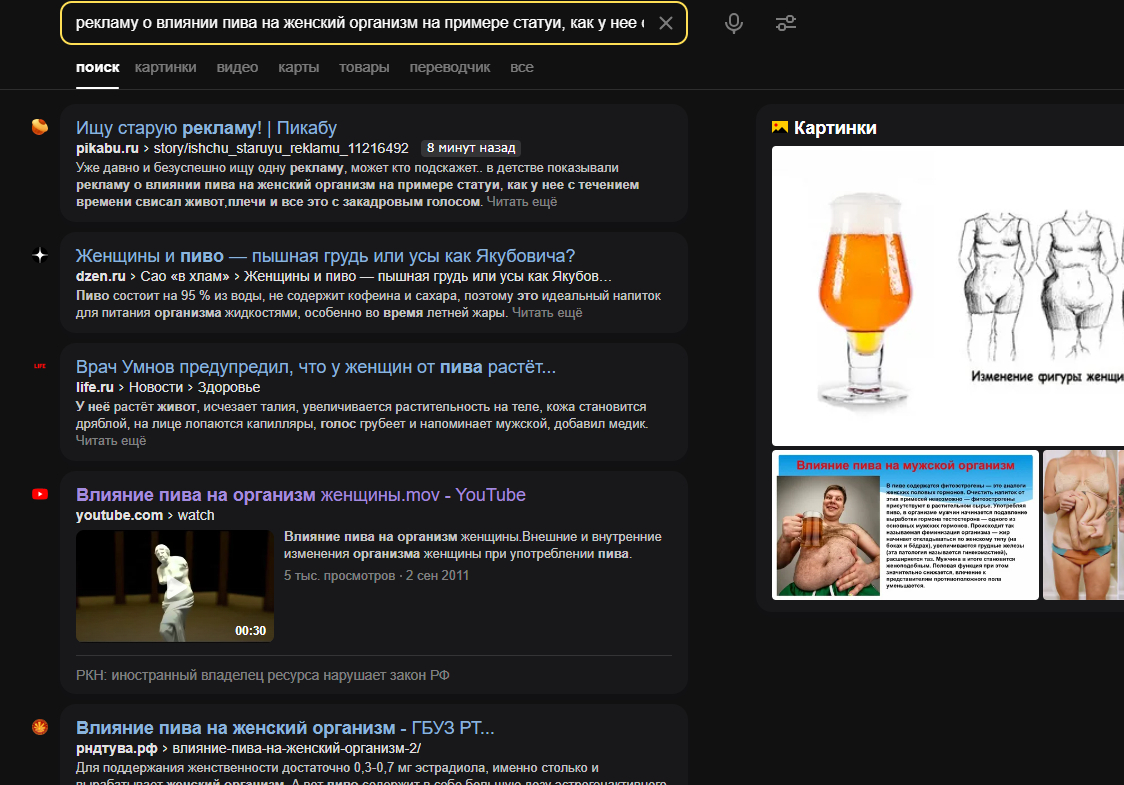Open the товары tab
Viewport: 1124px width, 785px height.
point(364,67)
